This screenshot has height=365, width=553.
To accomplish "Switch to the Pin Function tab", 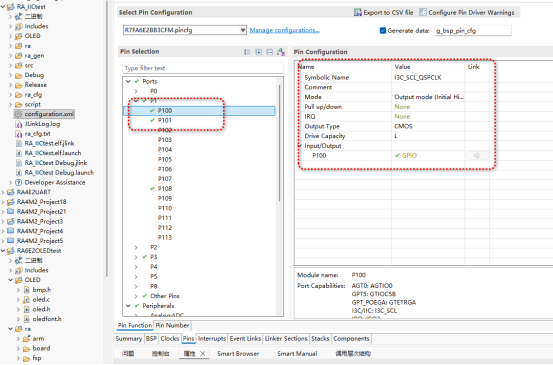I will pyautogui.click(x=135, y=326).
